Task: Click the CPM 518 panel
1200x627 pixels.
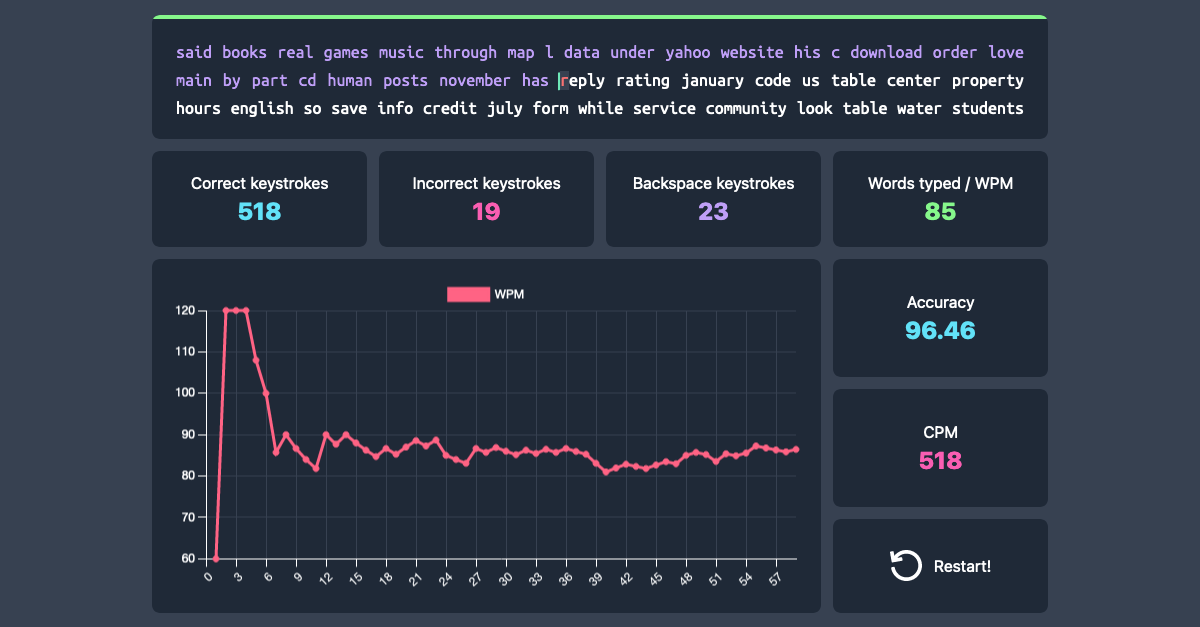Action: [940, 448]
